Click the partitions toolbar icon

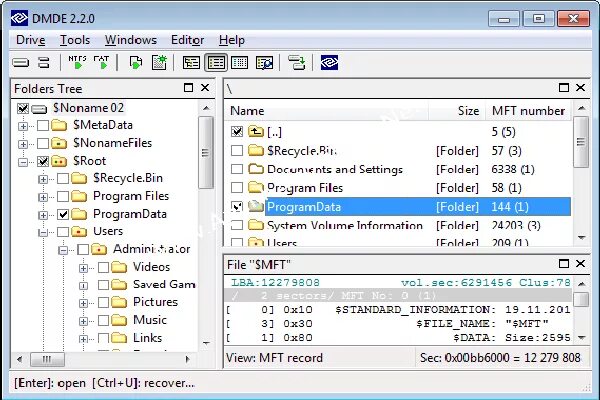tap(44, 62)
